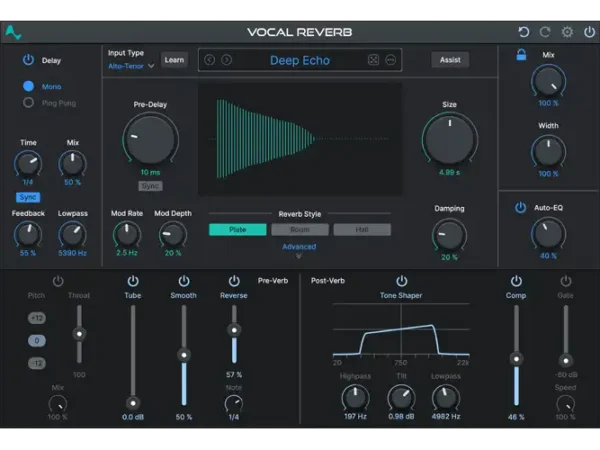The image size is (600, 450).
Task: Click the Tone Shaper Tilt knob
Action: pyautogui.click(x=401, y=398)
